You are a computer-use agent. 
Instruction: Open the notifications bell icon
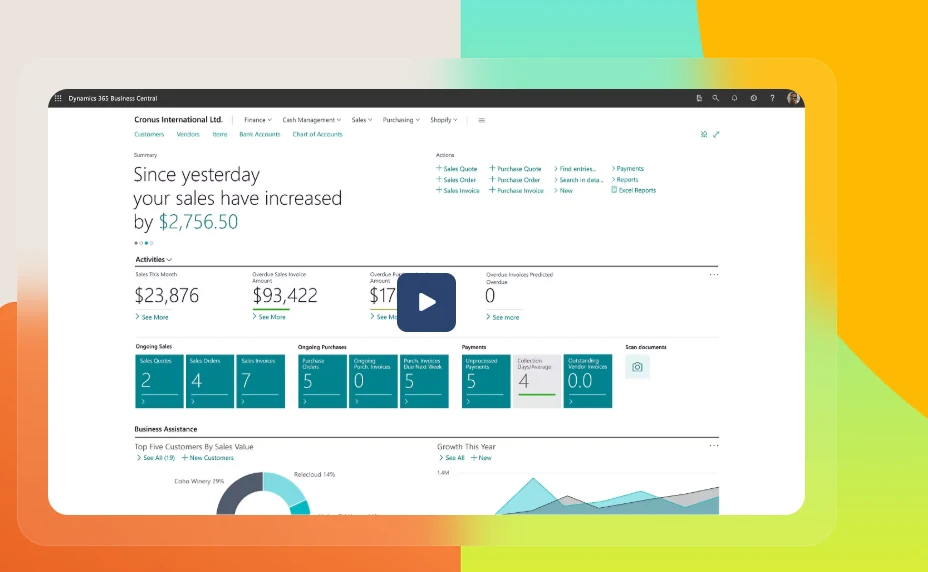pos(734,98)
